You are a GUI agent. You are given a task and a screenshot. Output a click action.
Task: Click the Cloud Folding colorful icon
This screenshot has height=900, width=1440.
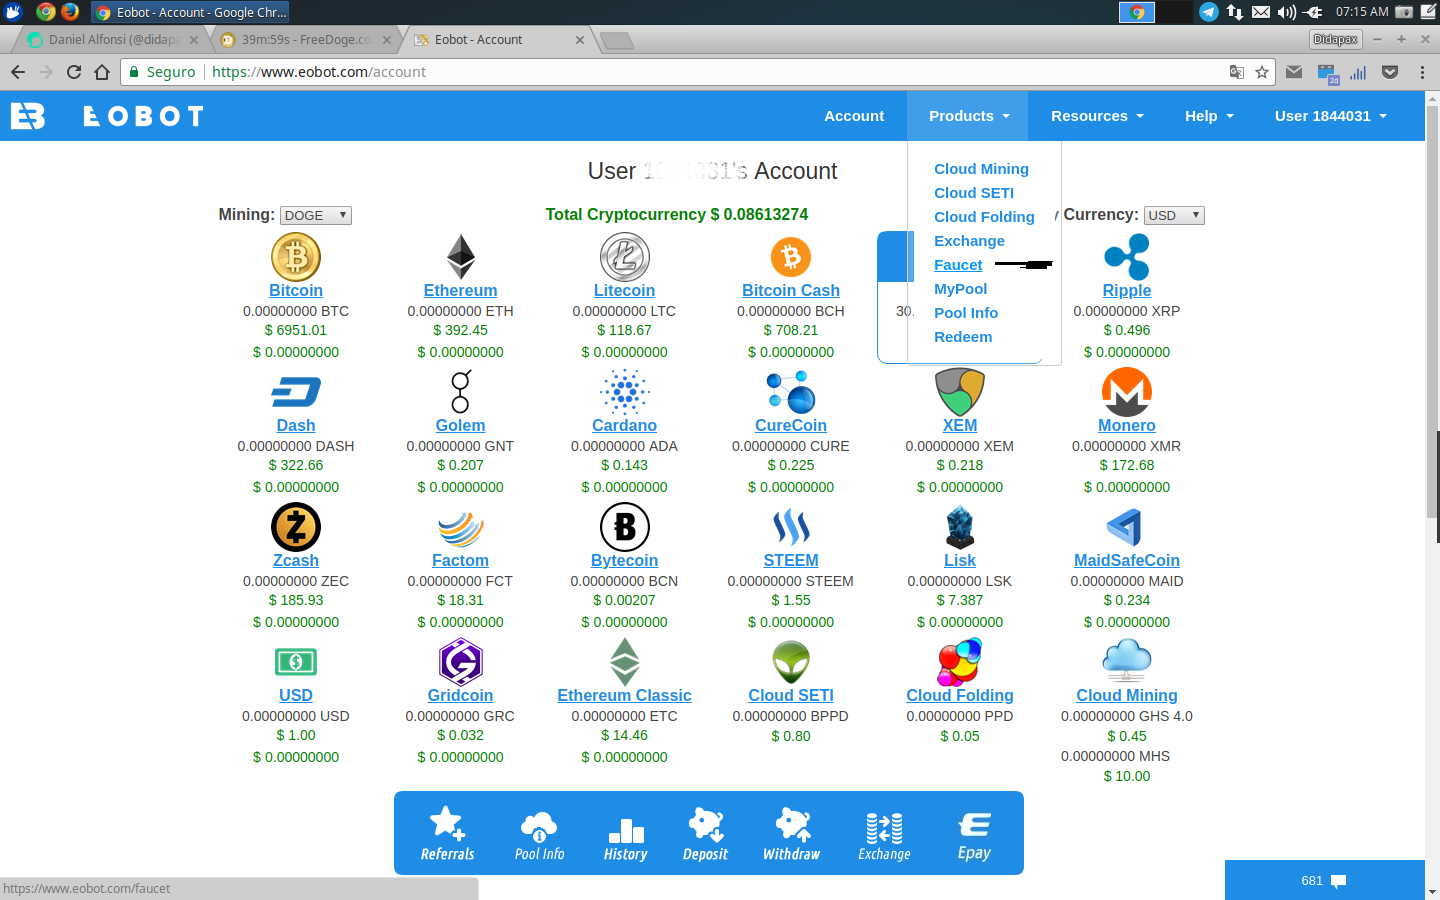(960, 662)
